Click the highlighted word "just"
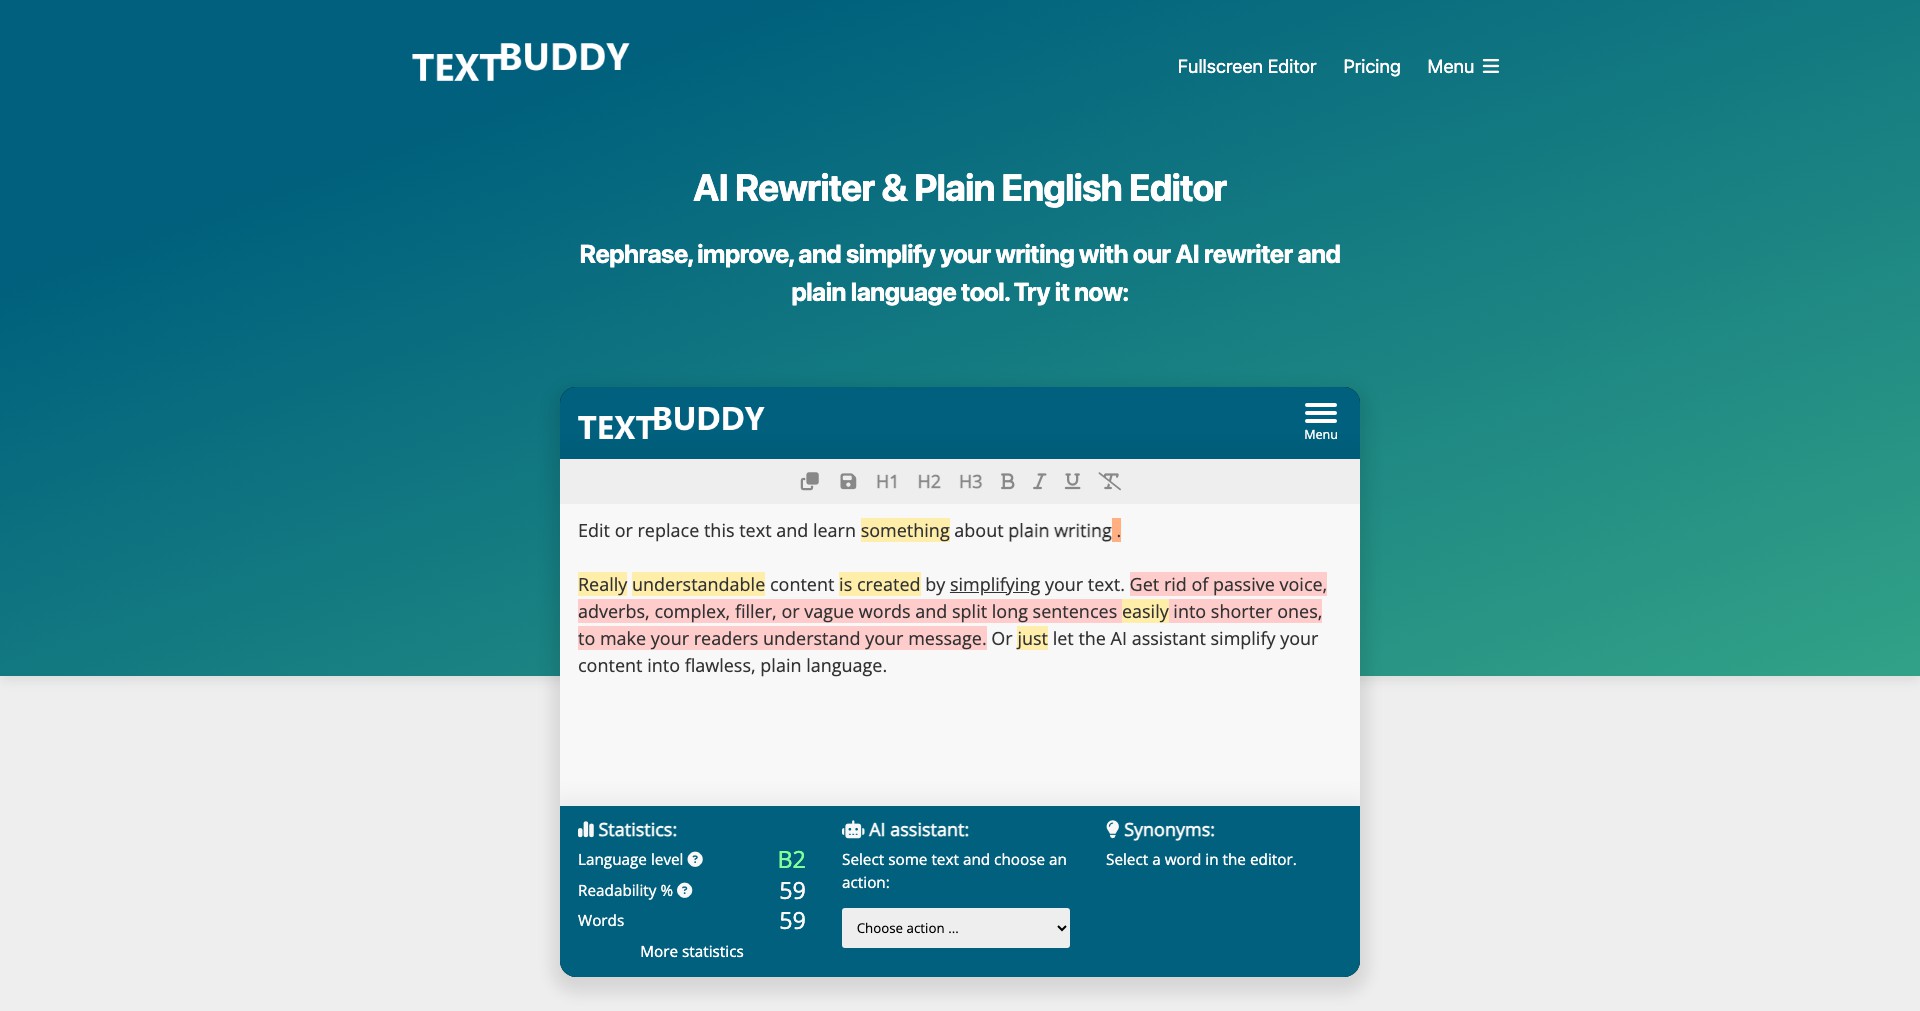Screen dimensions: 1920x1011 [x=1032, y=639]
